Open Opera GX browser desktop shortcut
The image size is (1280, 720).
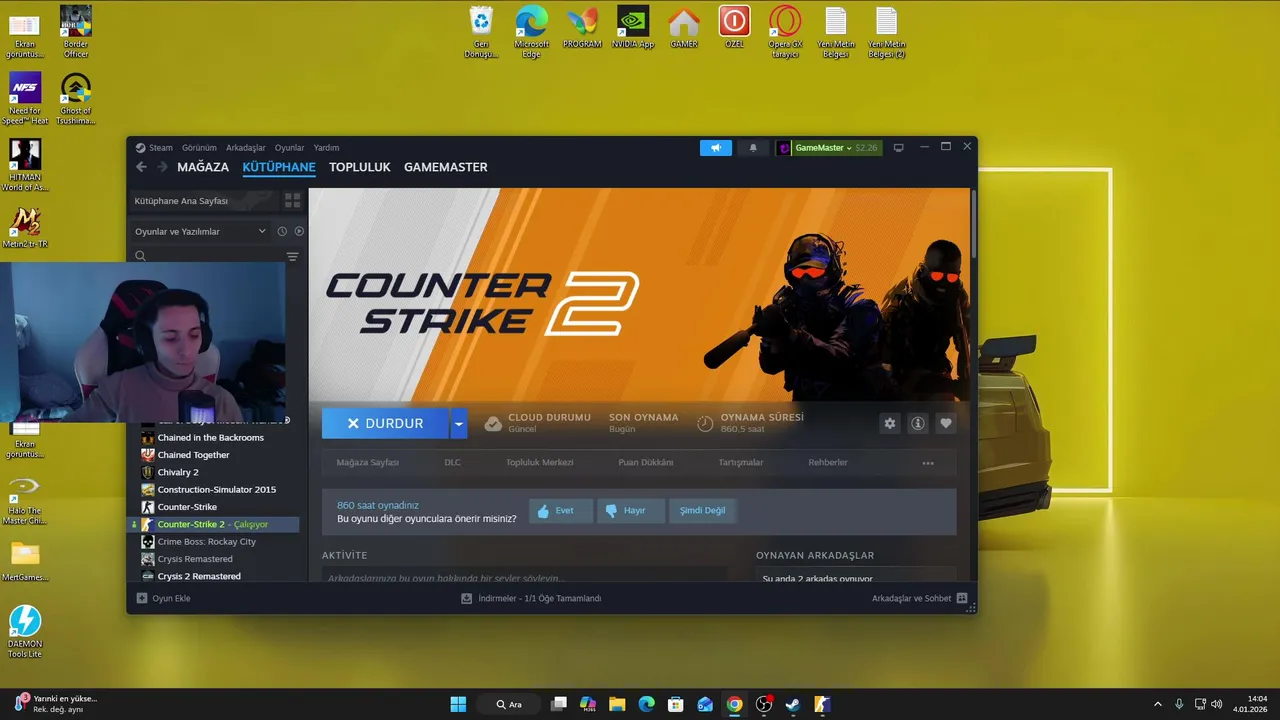[785, 32]
